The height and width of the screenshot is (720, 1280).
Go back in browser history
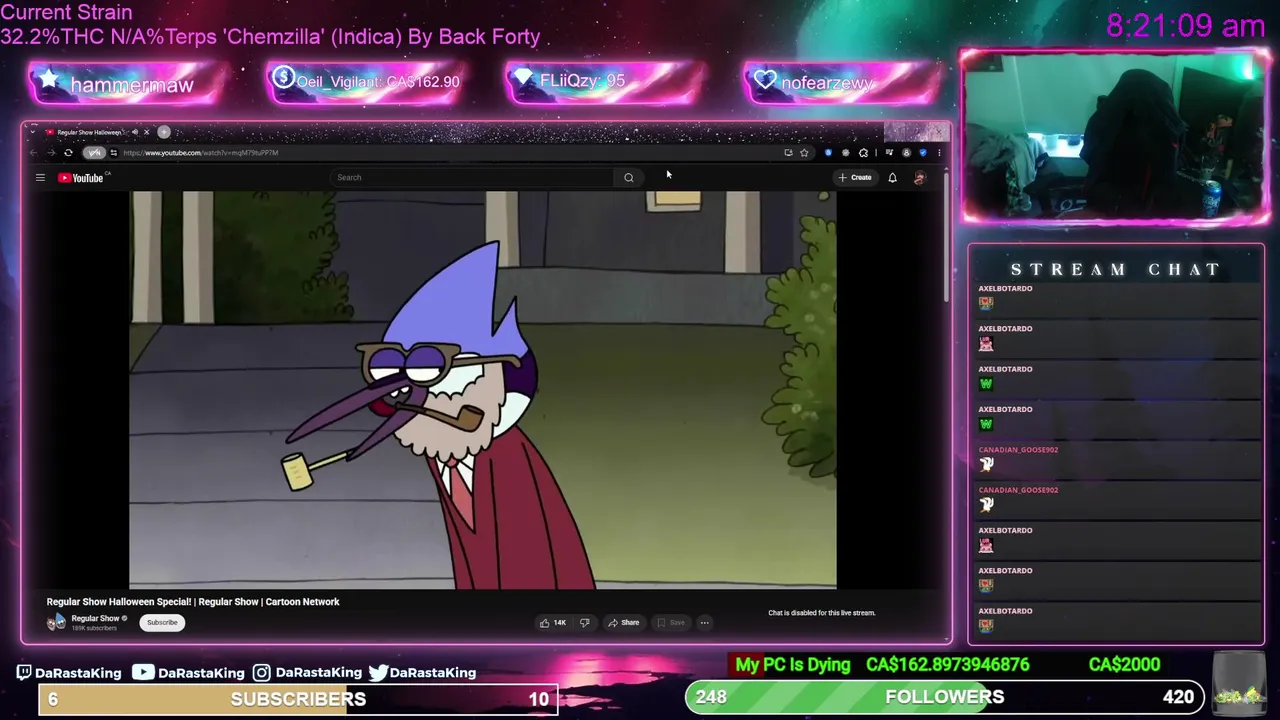(x=33, y=153)
